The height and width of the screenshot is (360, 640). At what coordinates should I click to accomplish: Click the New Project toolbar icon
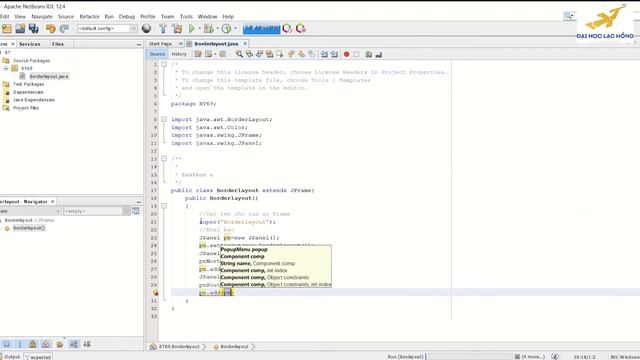click(7, 28)
